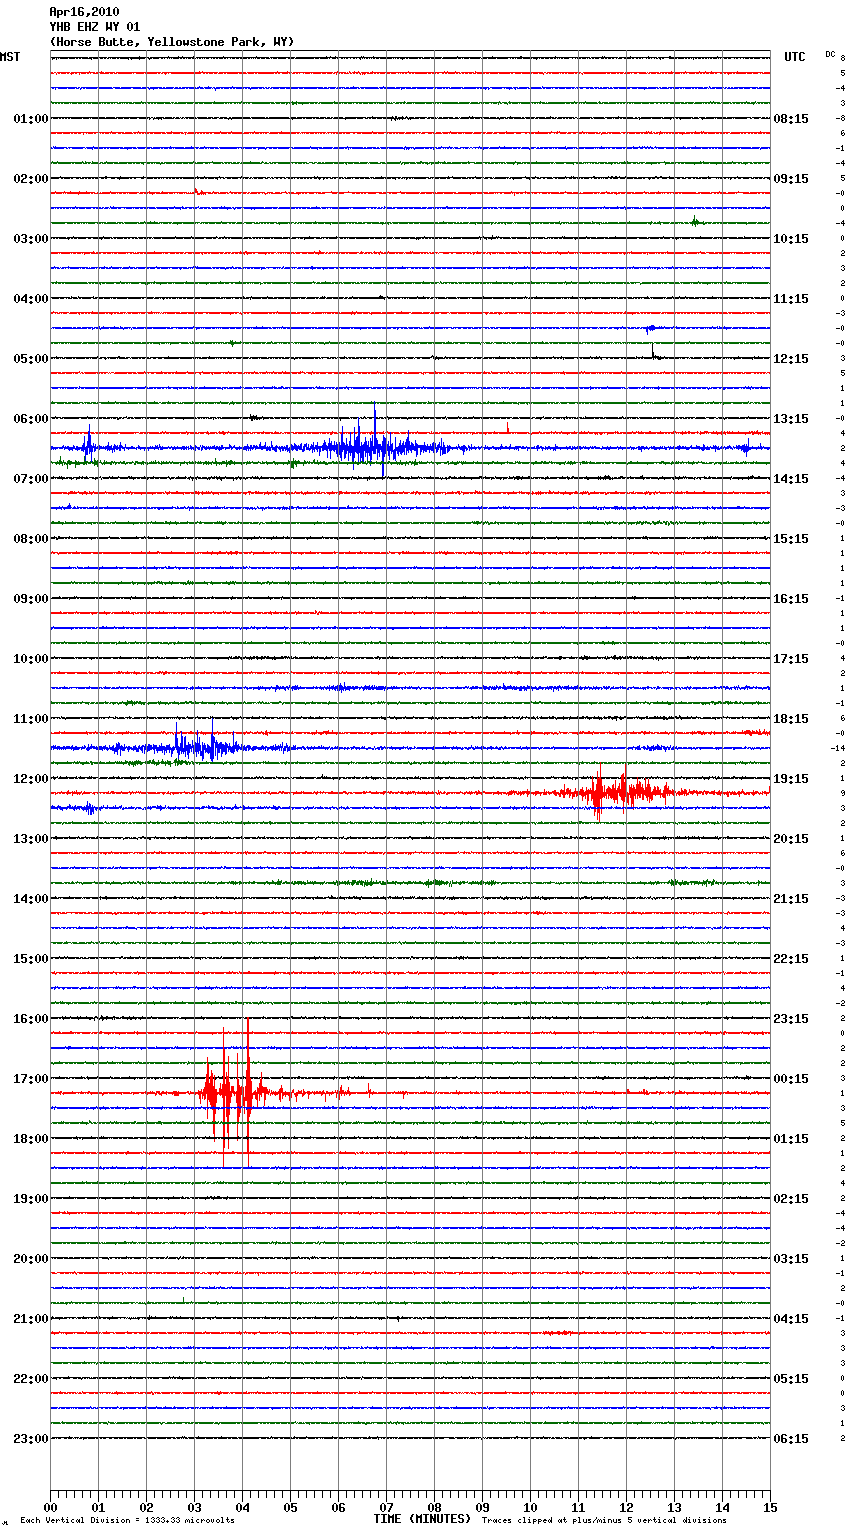The height and width of the screenshot is (1534, 850).
Task: Select the 09:00 MST time label
Action: (31, 599)
